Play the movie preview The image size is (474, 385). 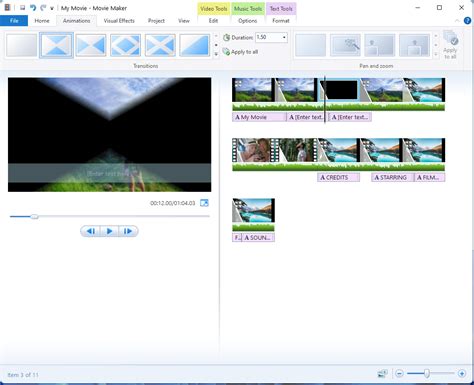point(109,231)
